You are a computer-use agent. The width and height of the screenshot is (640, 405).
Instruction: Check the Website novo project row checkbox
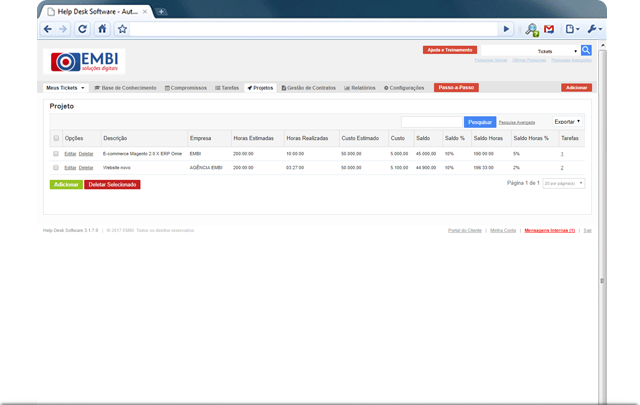click(56, 168)
